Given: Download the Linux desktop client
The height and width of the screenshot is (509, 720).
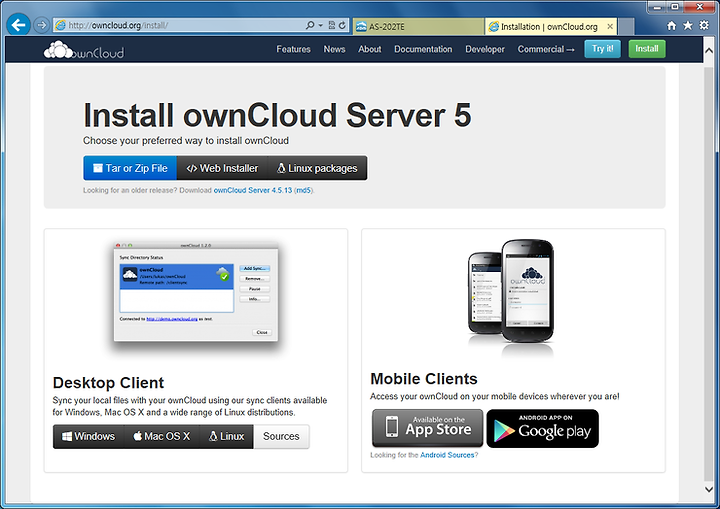Looking at the screenshot, I should [226, 436].
